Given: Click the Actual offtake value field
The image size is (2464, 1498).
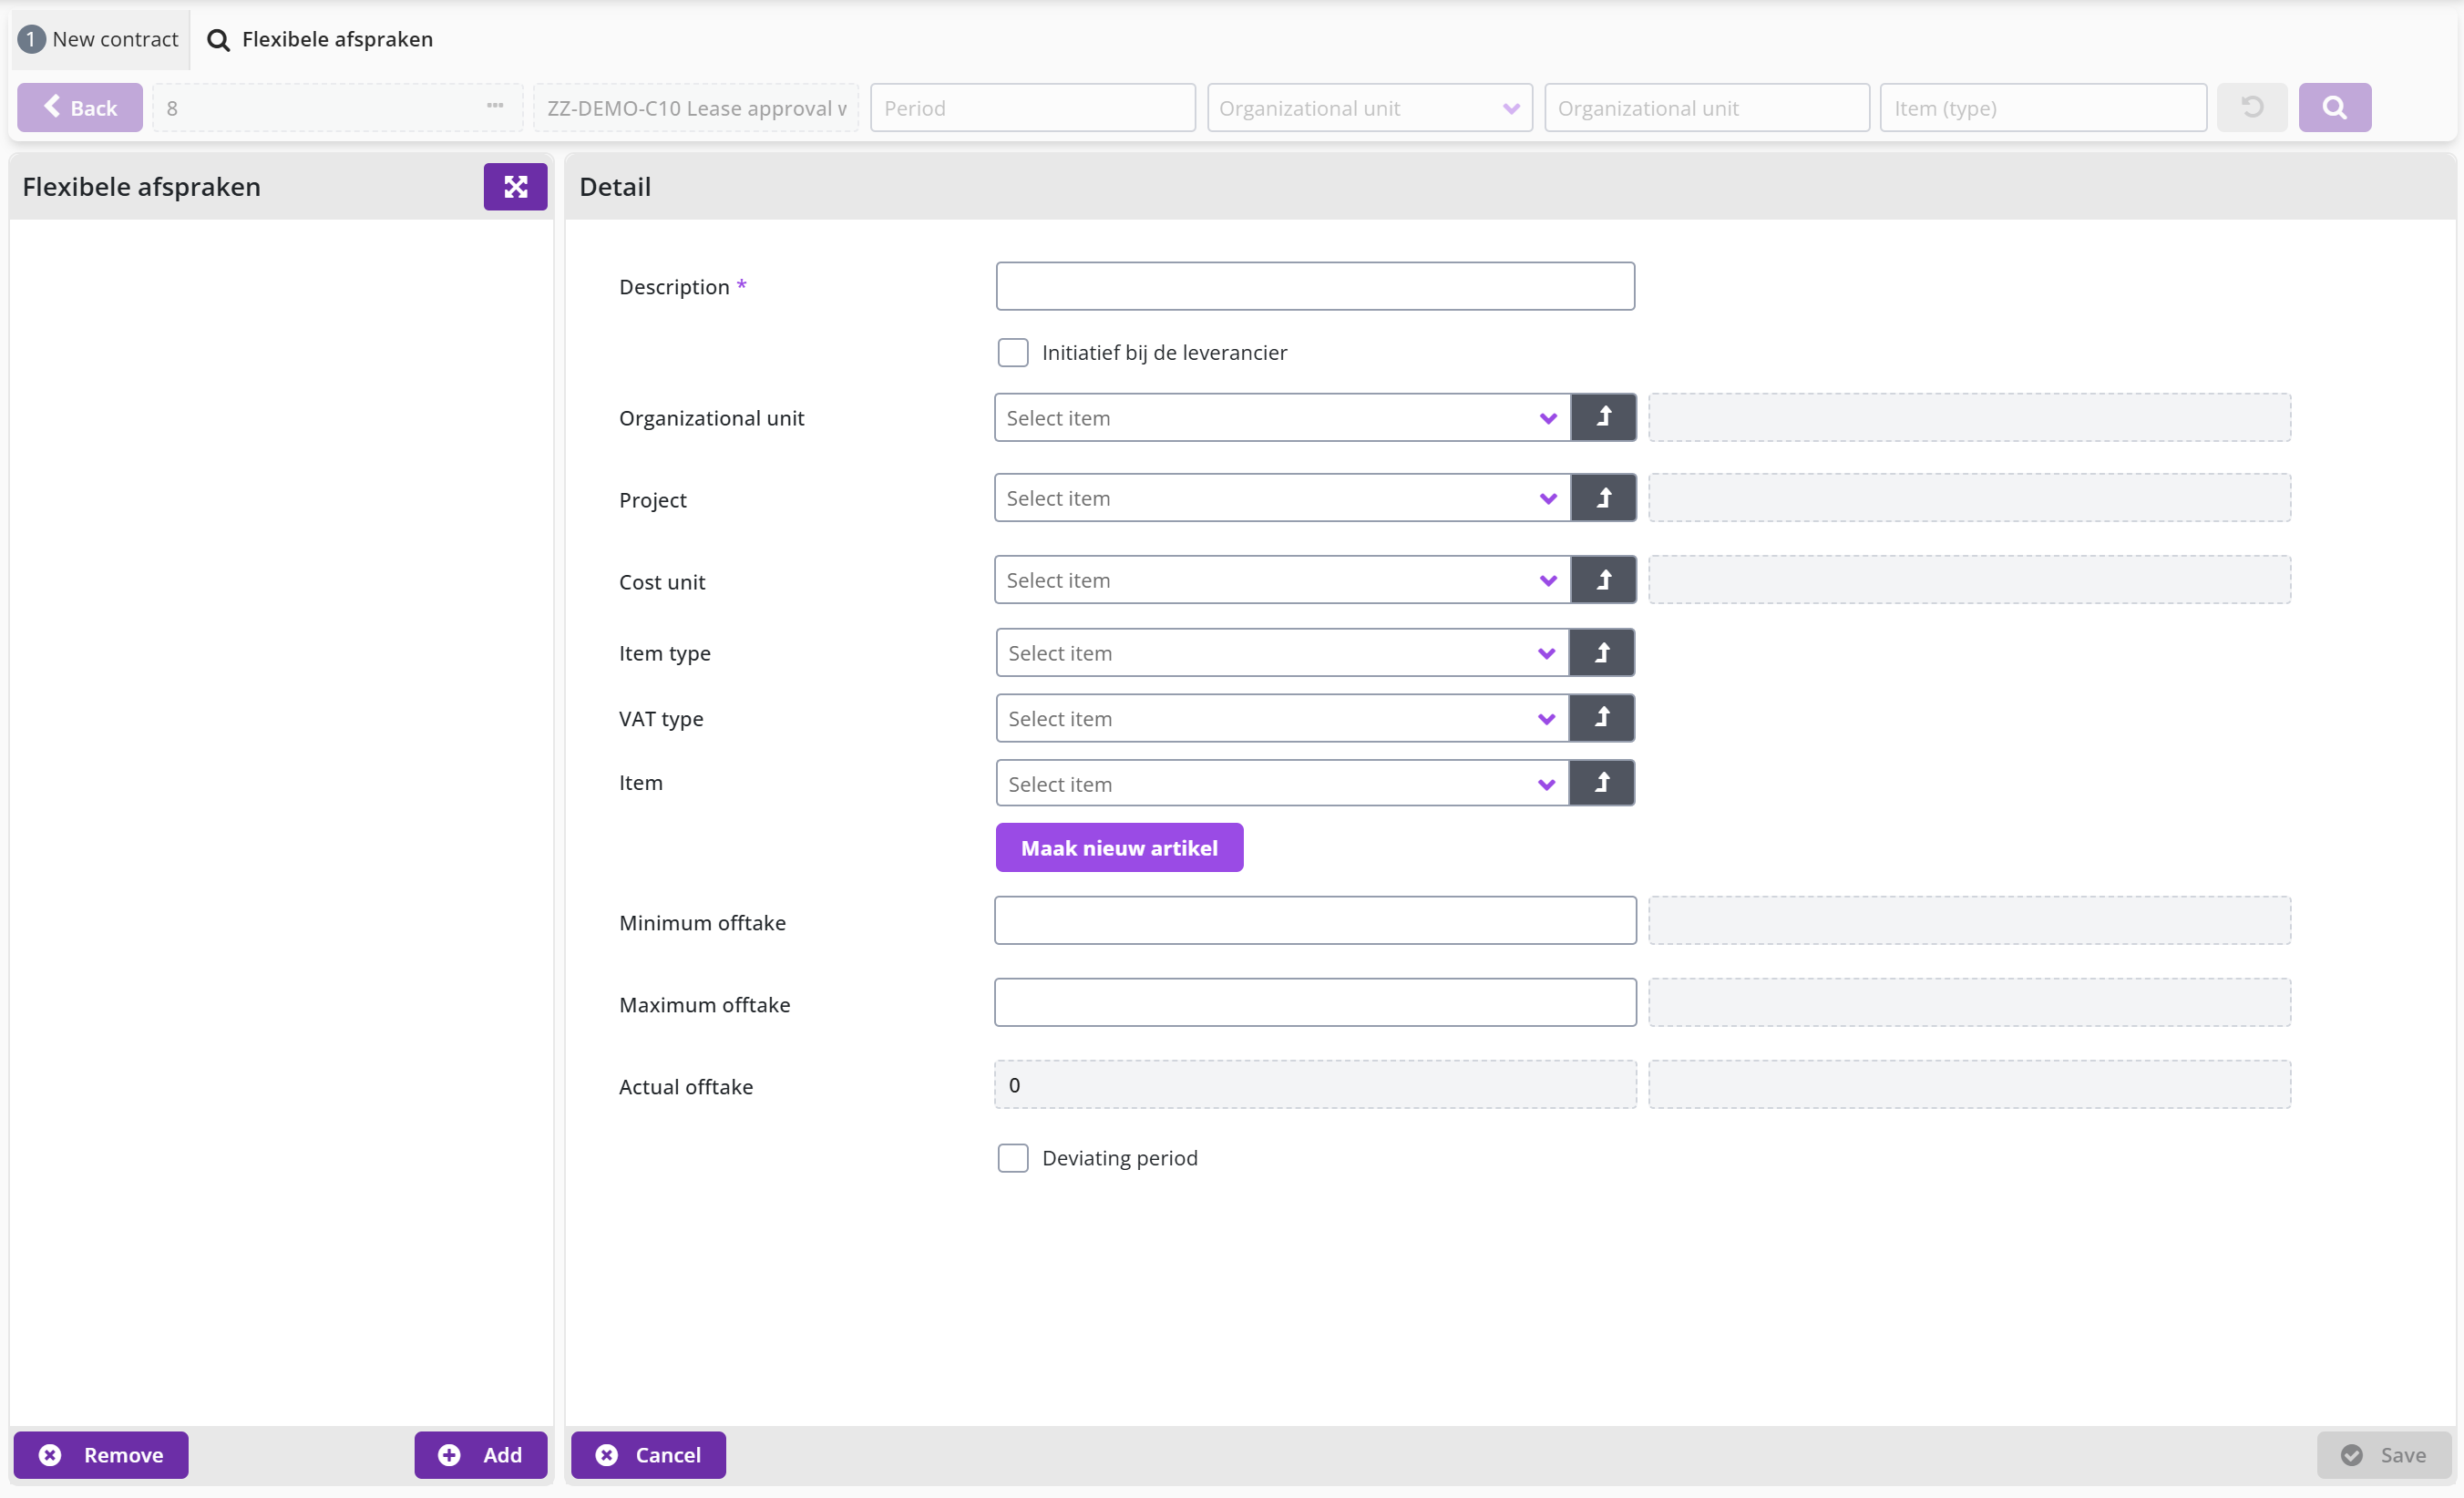Looking at the screenshot, I should pos(1315,1084).
